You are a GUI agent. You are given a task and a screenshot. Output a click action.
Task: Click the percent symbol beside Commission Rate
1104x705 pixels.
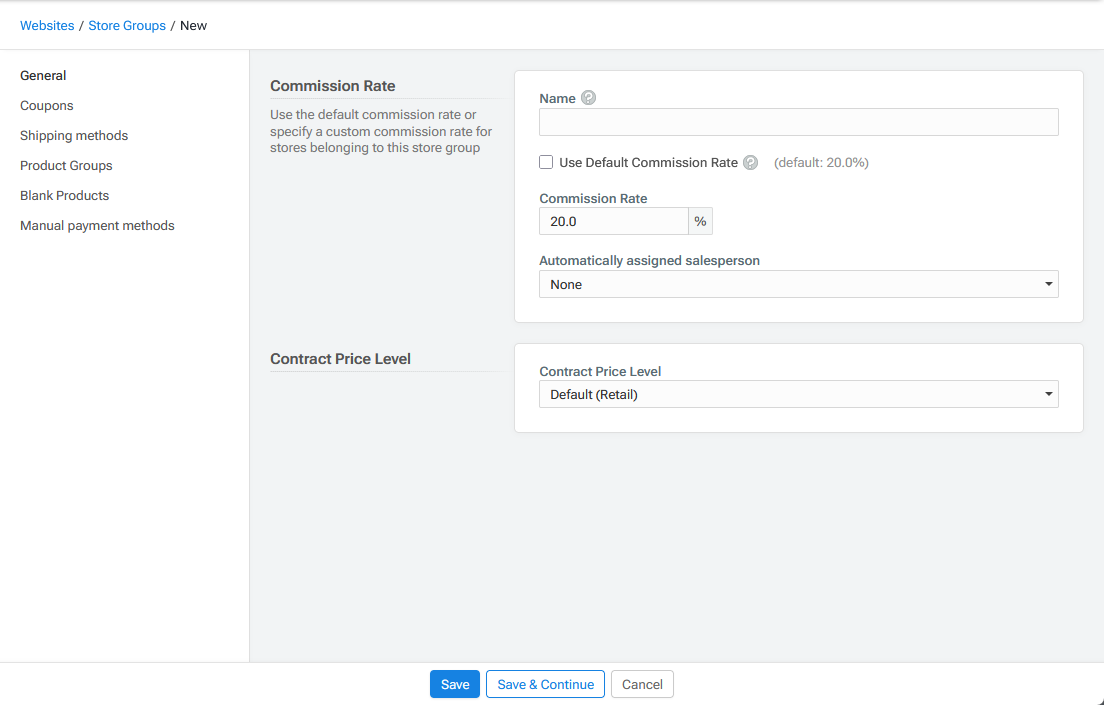700,221
